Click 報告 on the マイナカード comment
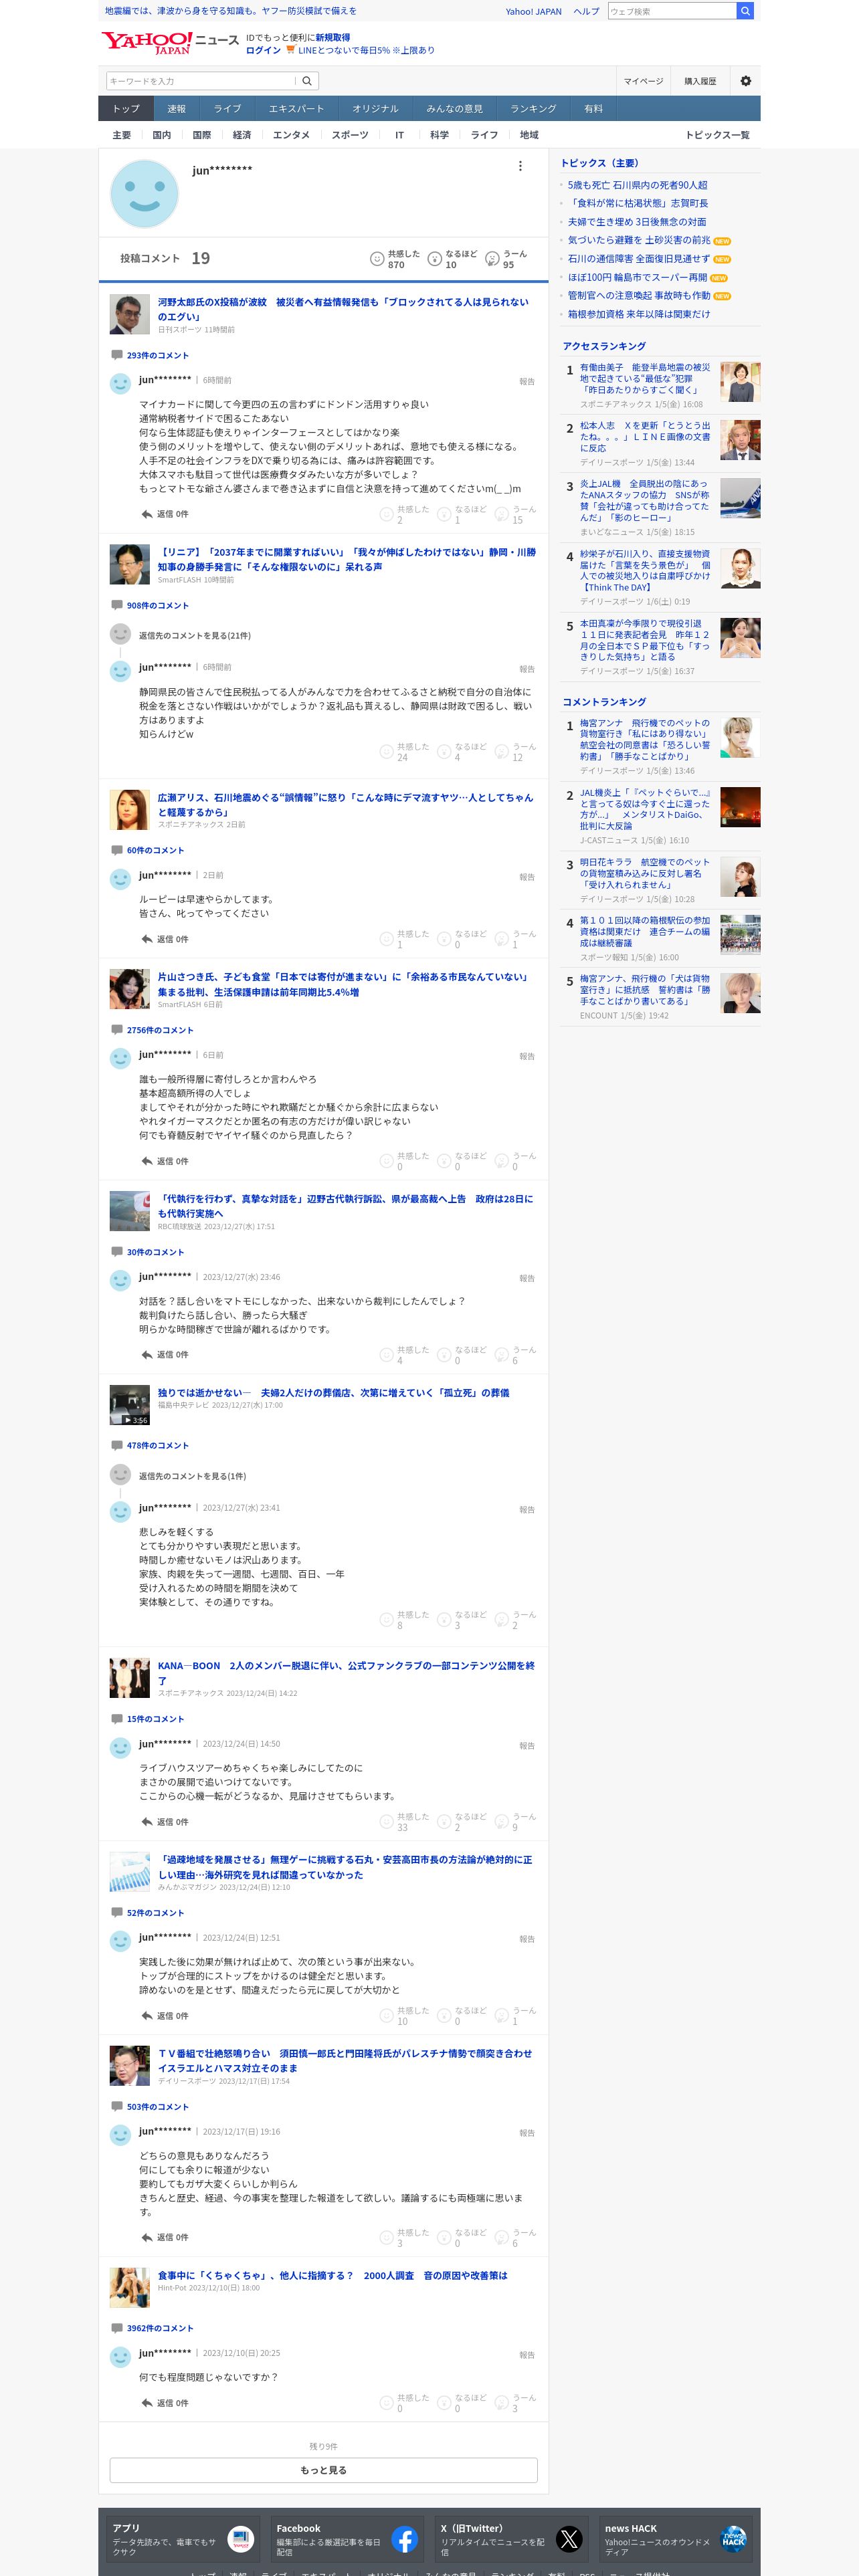The width and height of the screenshot is (859, 2576). click(x=527, y=381)
